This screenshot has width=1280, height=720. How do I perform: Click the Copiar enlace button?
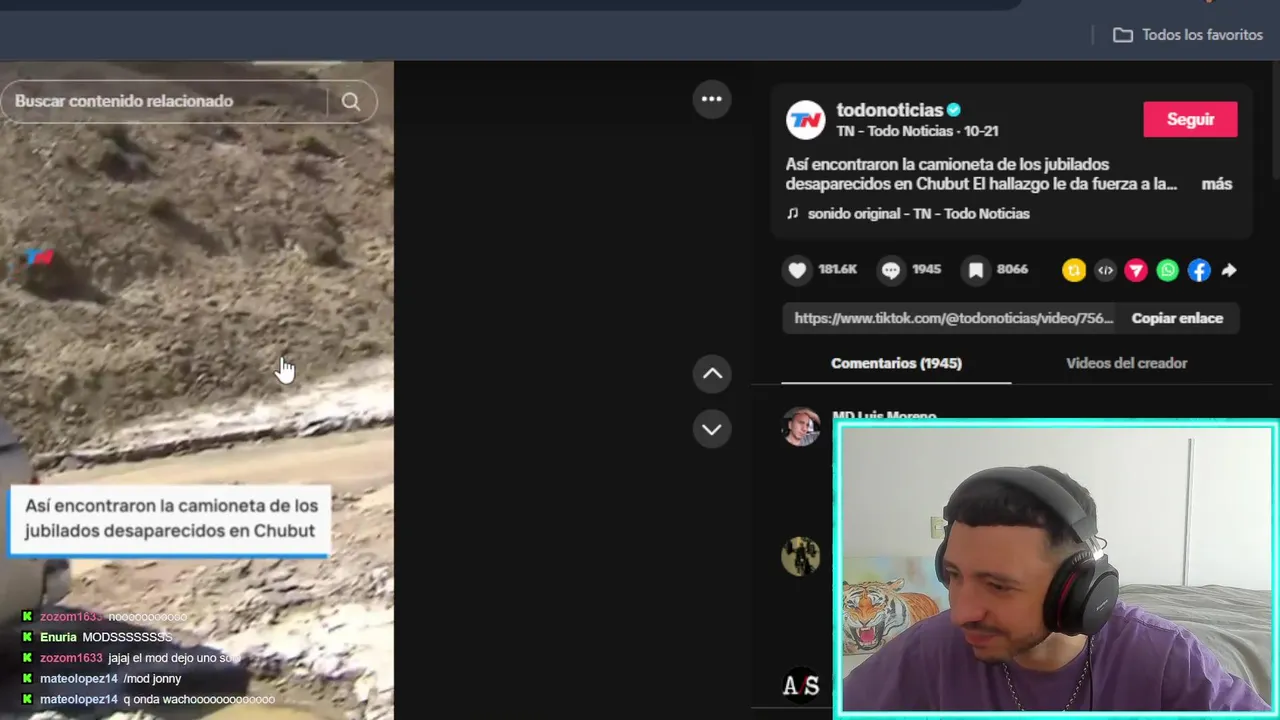[1177, 318]
